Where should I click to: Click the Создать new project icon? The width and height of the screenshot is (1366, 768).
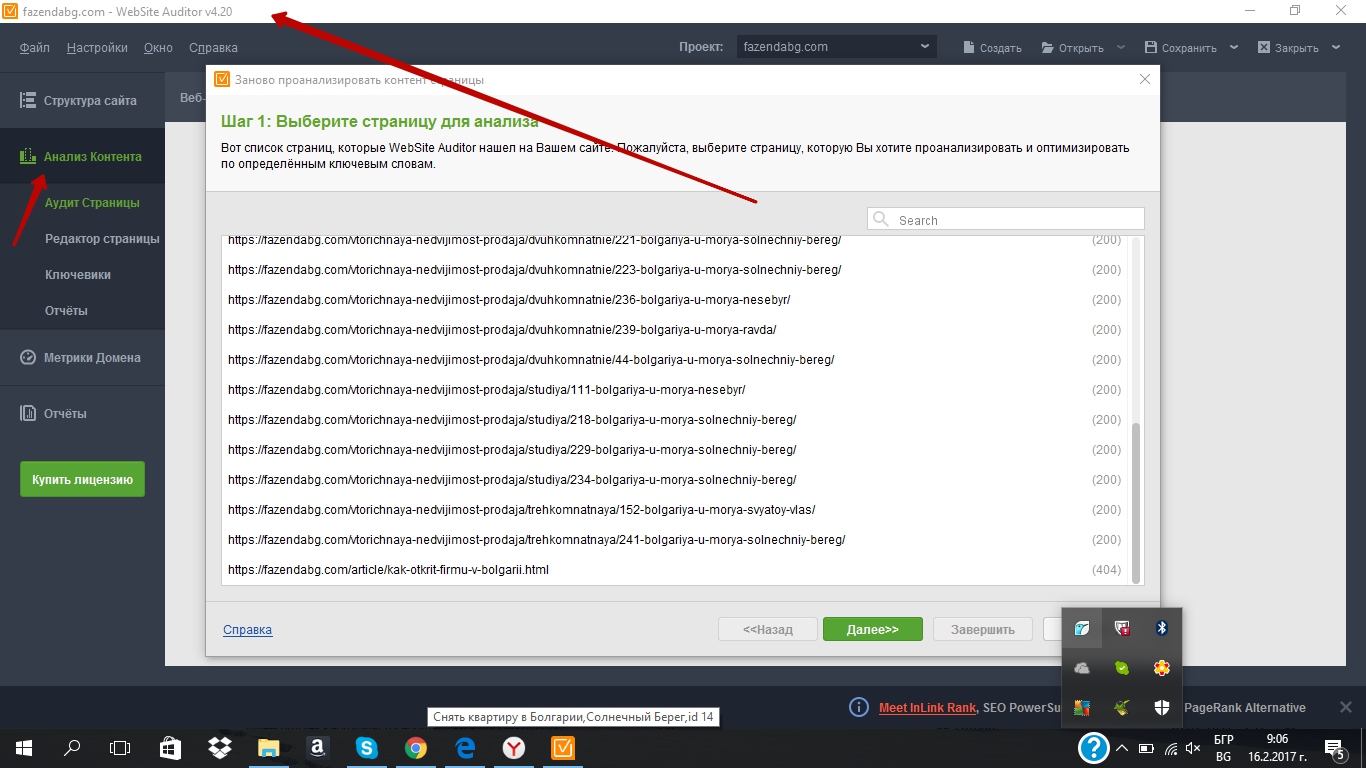[969, 47]
